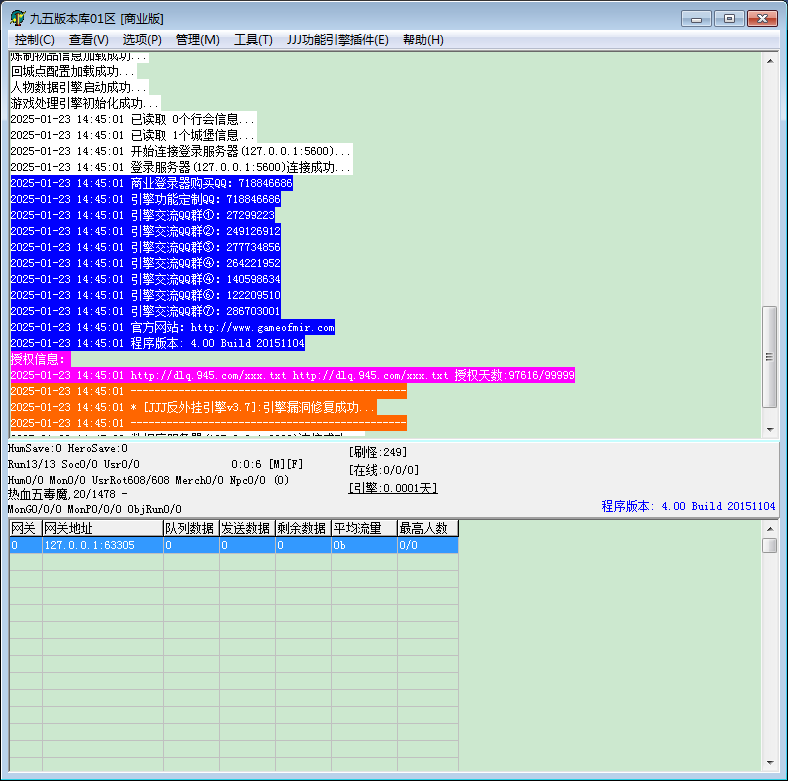Click log line 引擎交流QQ群③: 277734856
788x781 pixels.
point(145,247)
